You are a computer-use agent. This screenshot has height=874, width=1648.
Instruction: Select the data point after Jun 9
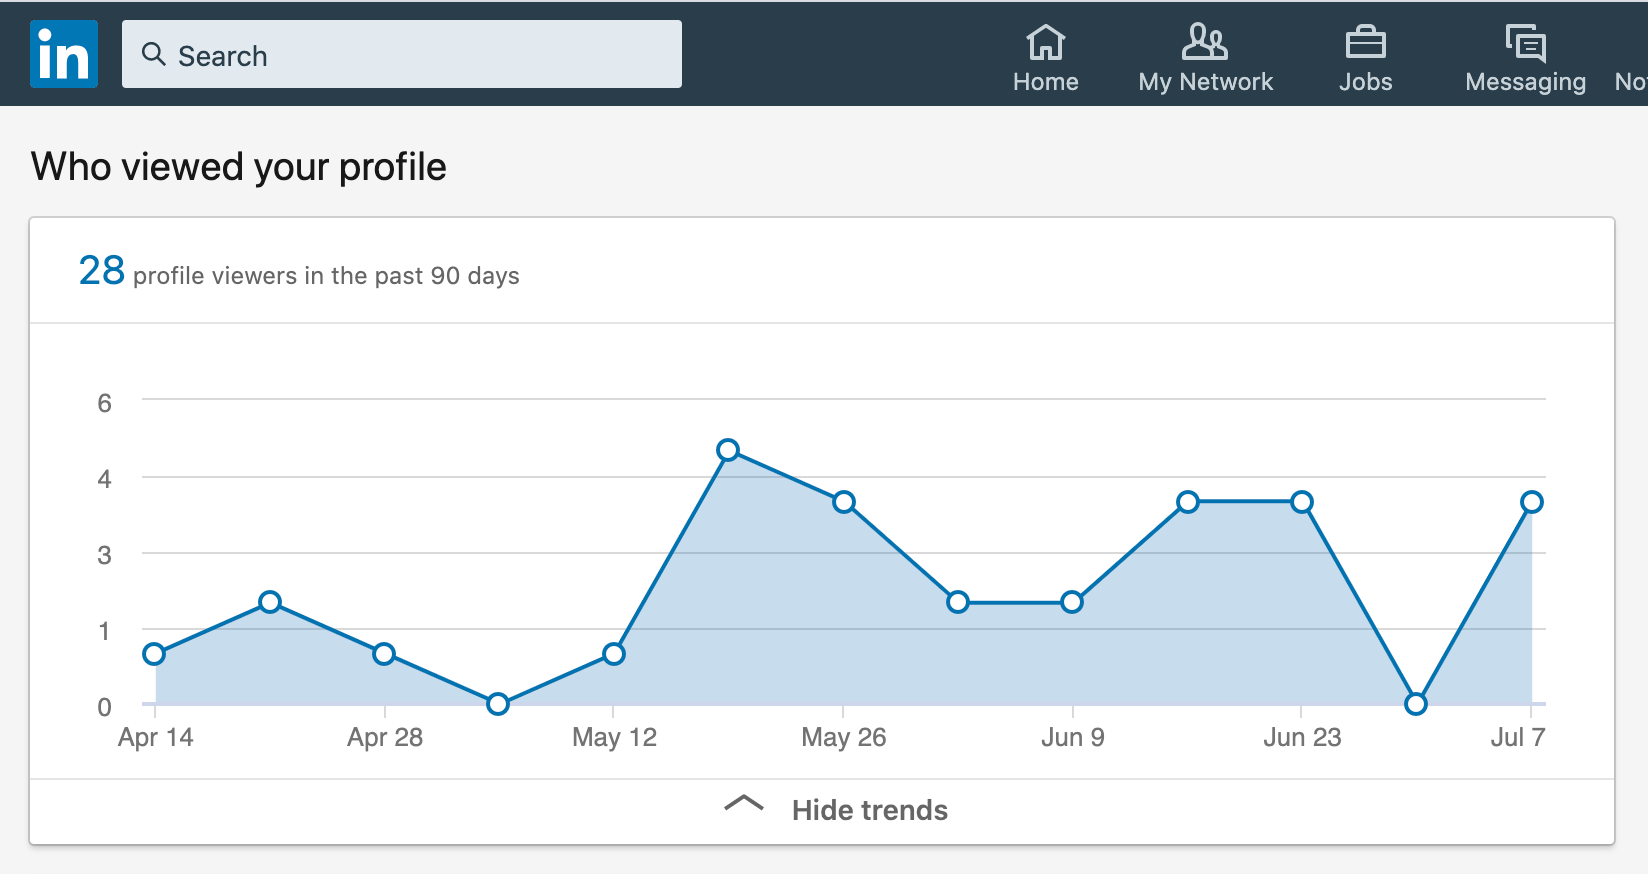pos(1188,502)
